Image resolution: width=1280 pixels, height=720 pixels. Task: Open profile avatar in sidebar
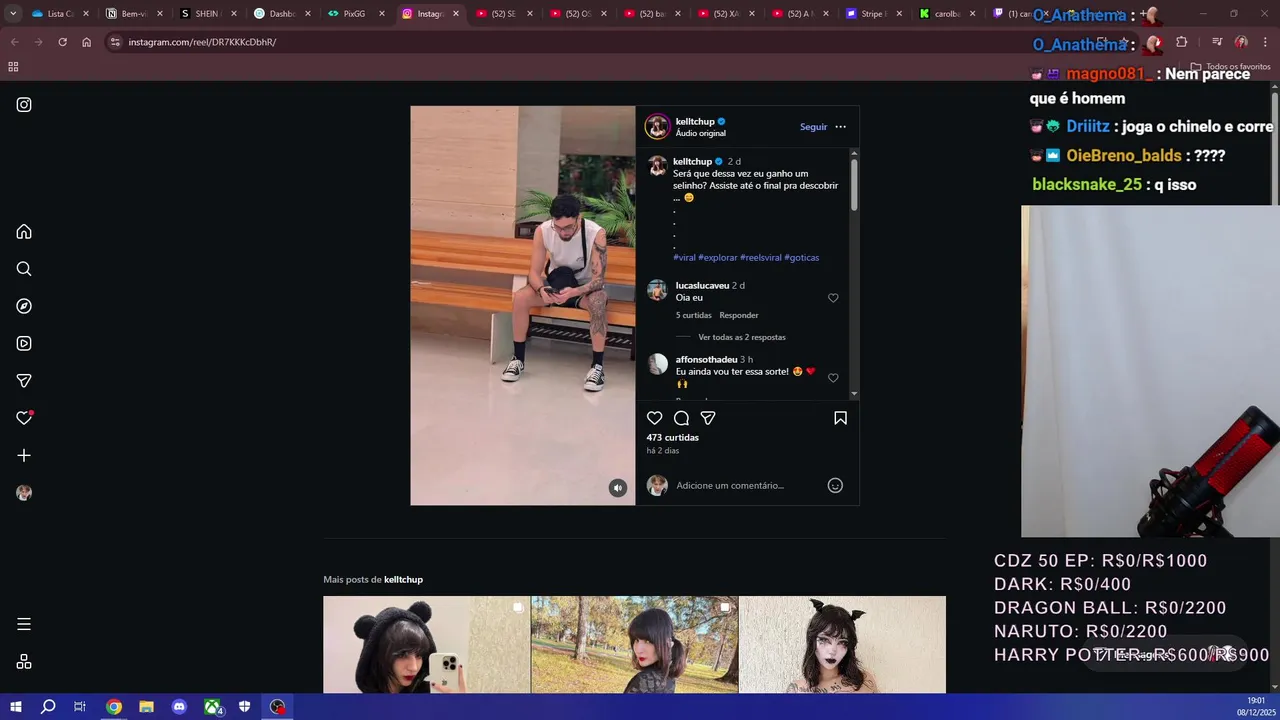tap(24, 493)
